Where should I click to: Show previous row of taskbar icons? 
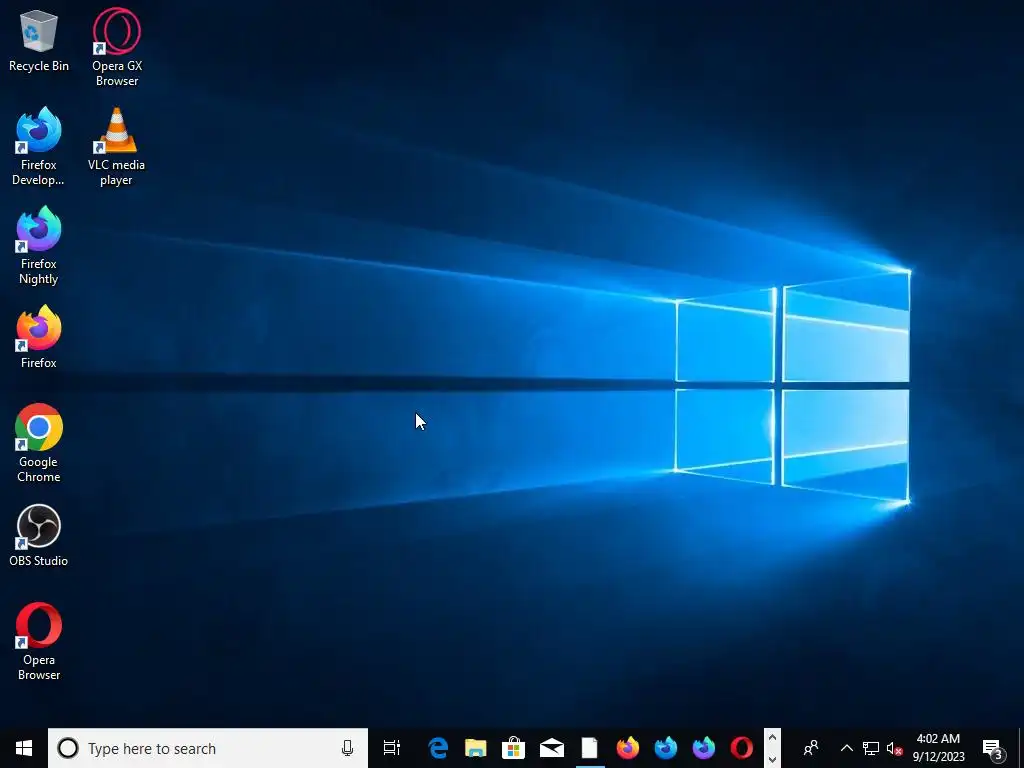tap(772, 737)
